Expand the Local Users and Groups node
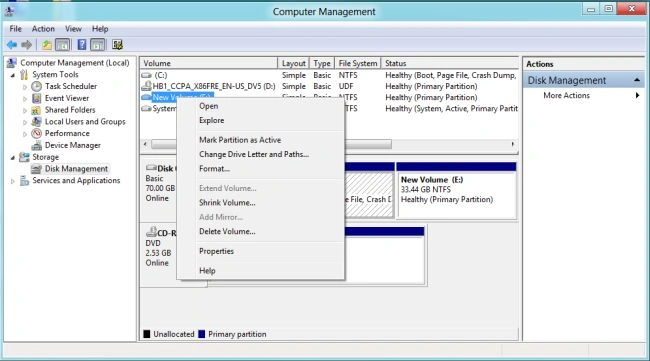The height and width of the screenshot is (361, 650). [x=25, y=122]
